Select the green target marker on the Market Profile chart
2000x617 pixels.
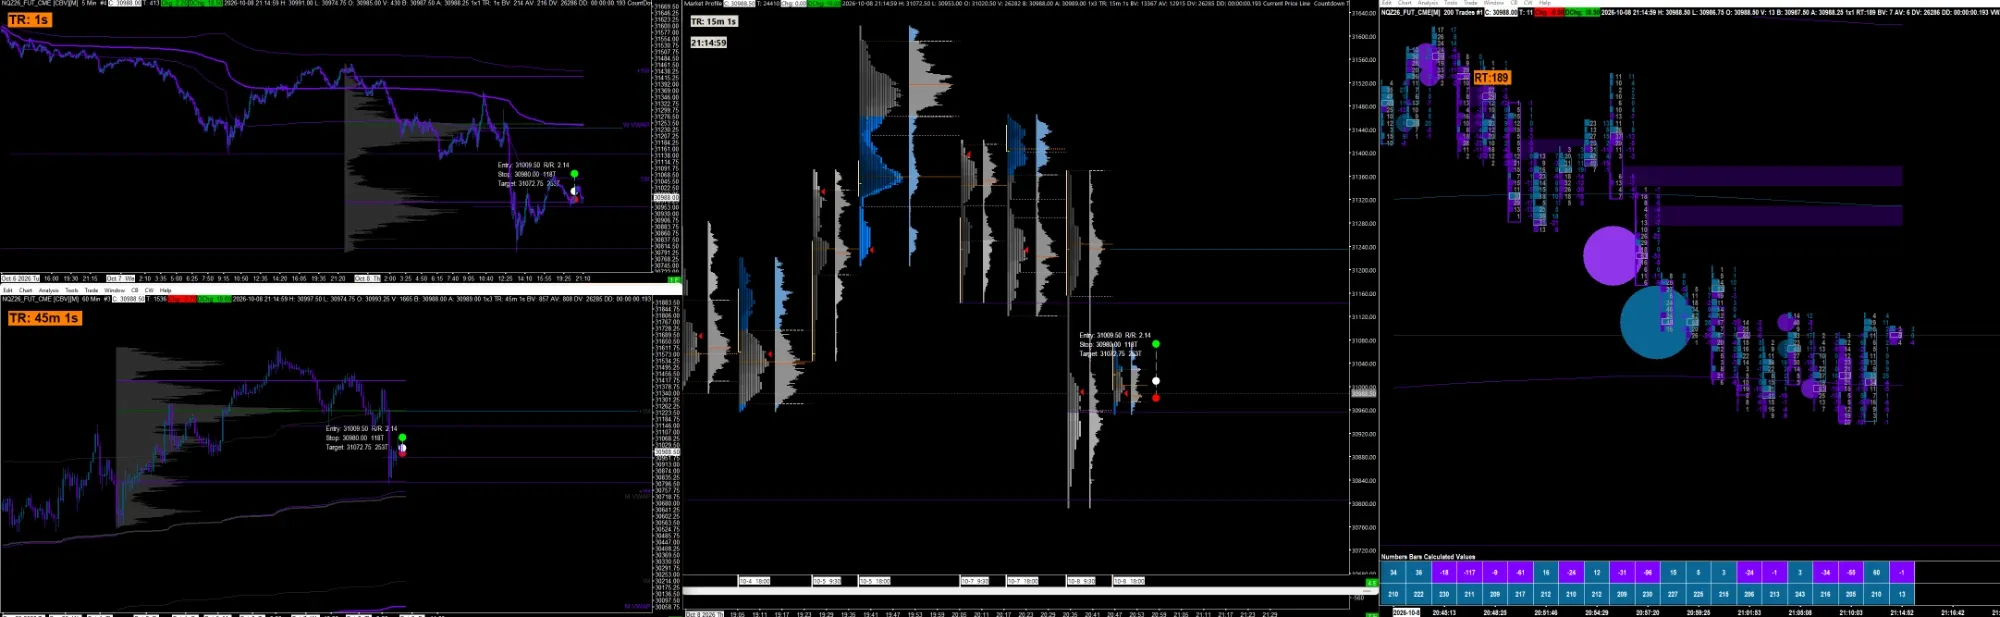click(x=1156, y=344)
